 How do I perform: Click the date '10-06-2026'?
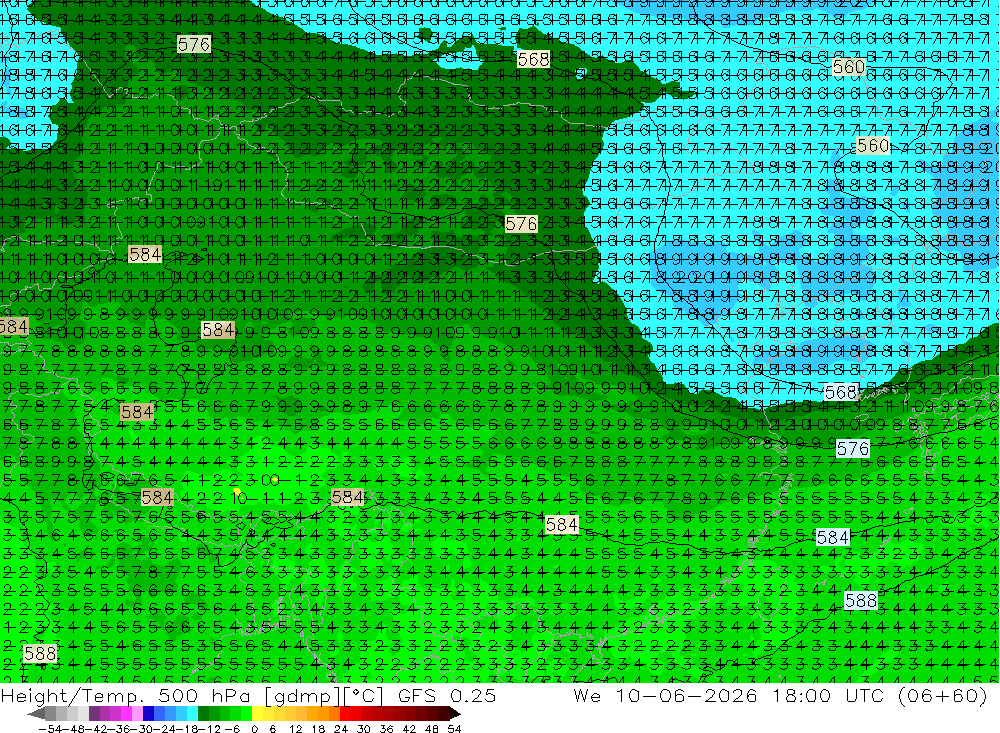click(687, 695)
